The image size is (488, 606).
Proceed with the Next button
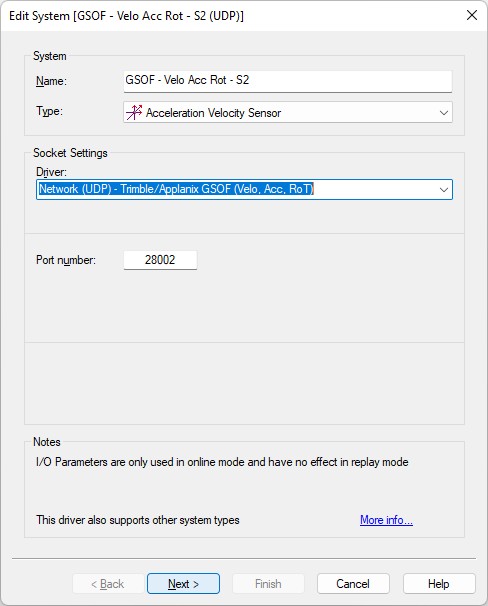[x=183, y=584]
